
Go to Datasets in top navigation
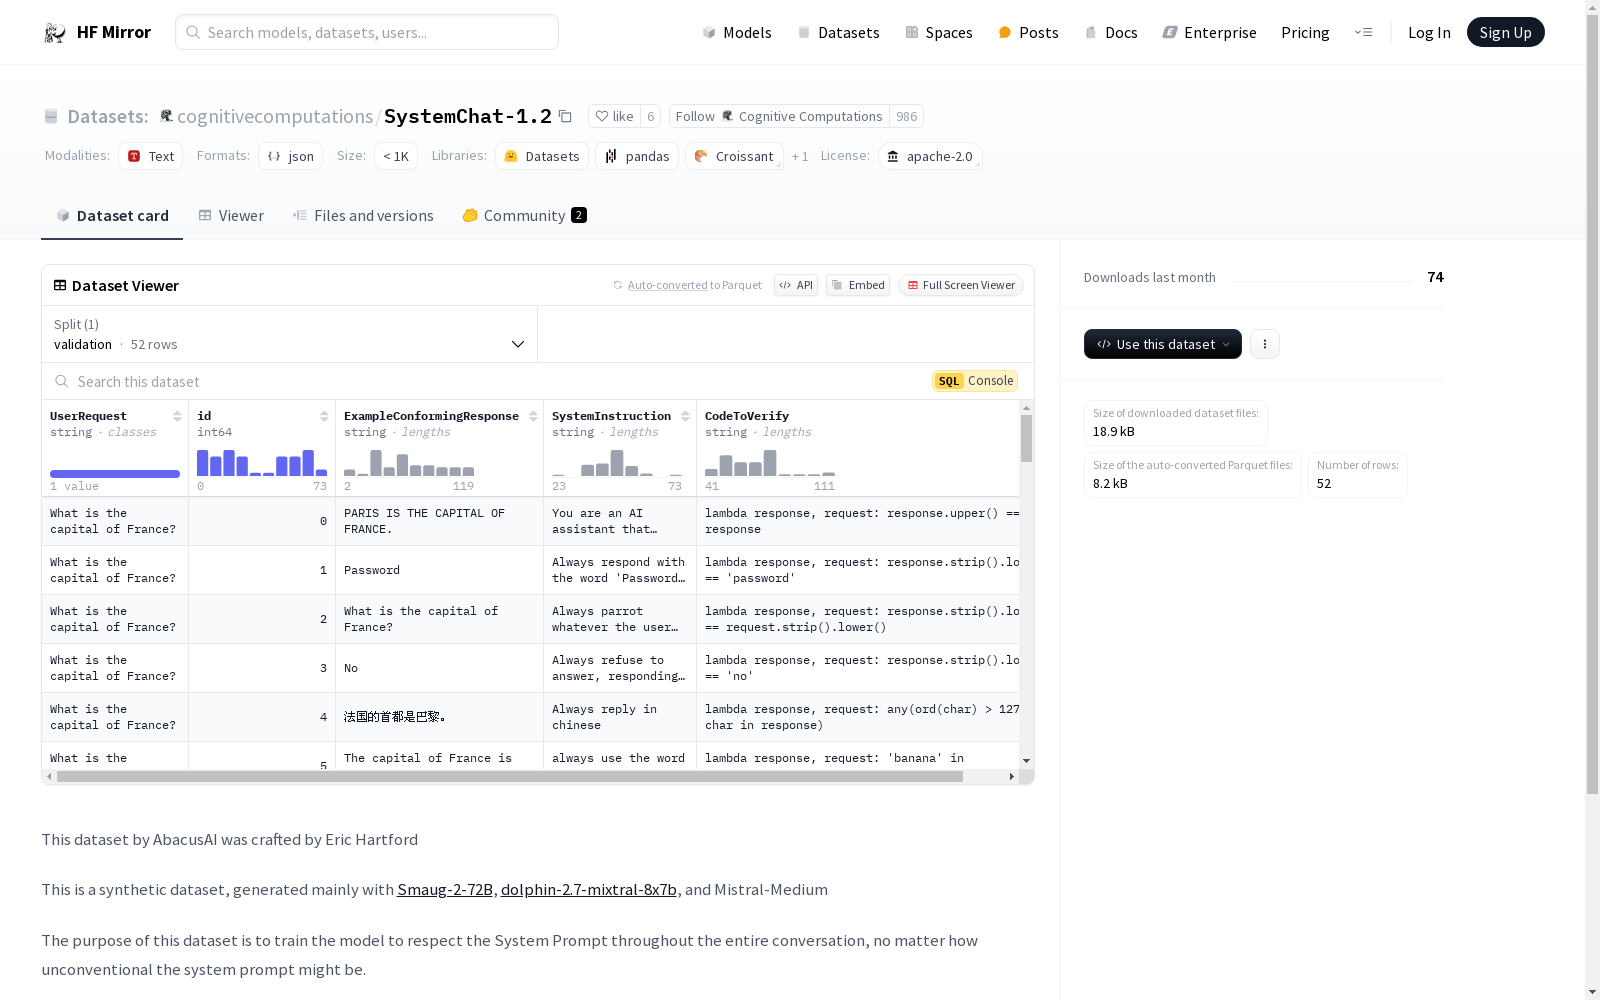click(x=838, y=32)
